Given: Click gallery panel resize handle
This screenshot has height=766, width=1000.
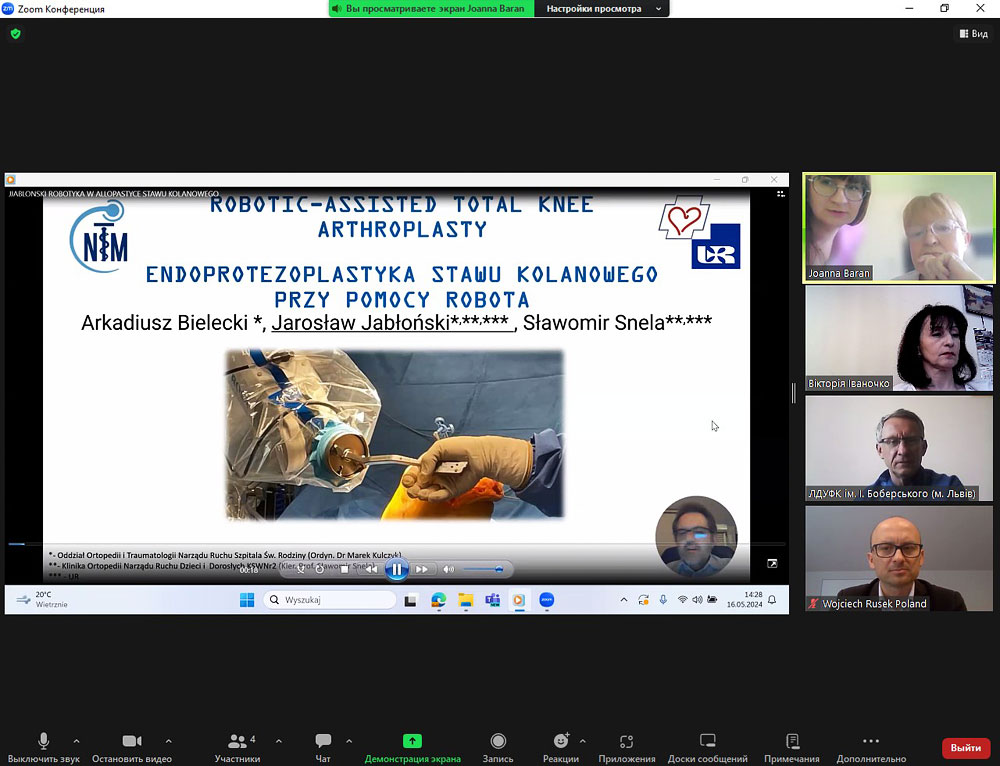Looking at the screenshot, I should click(x=793, y=393).
